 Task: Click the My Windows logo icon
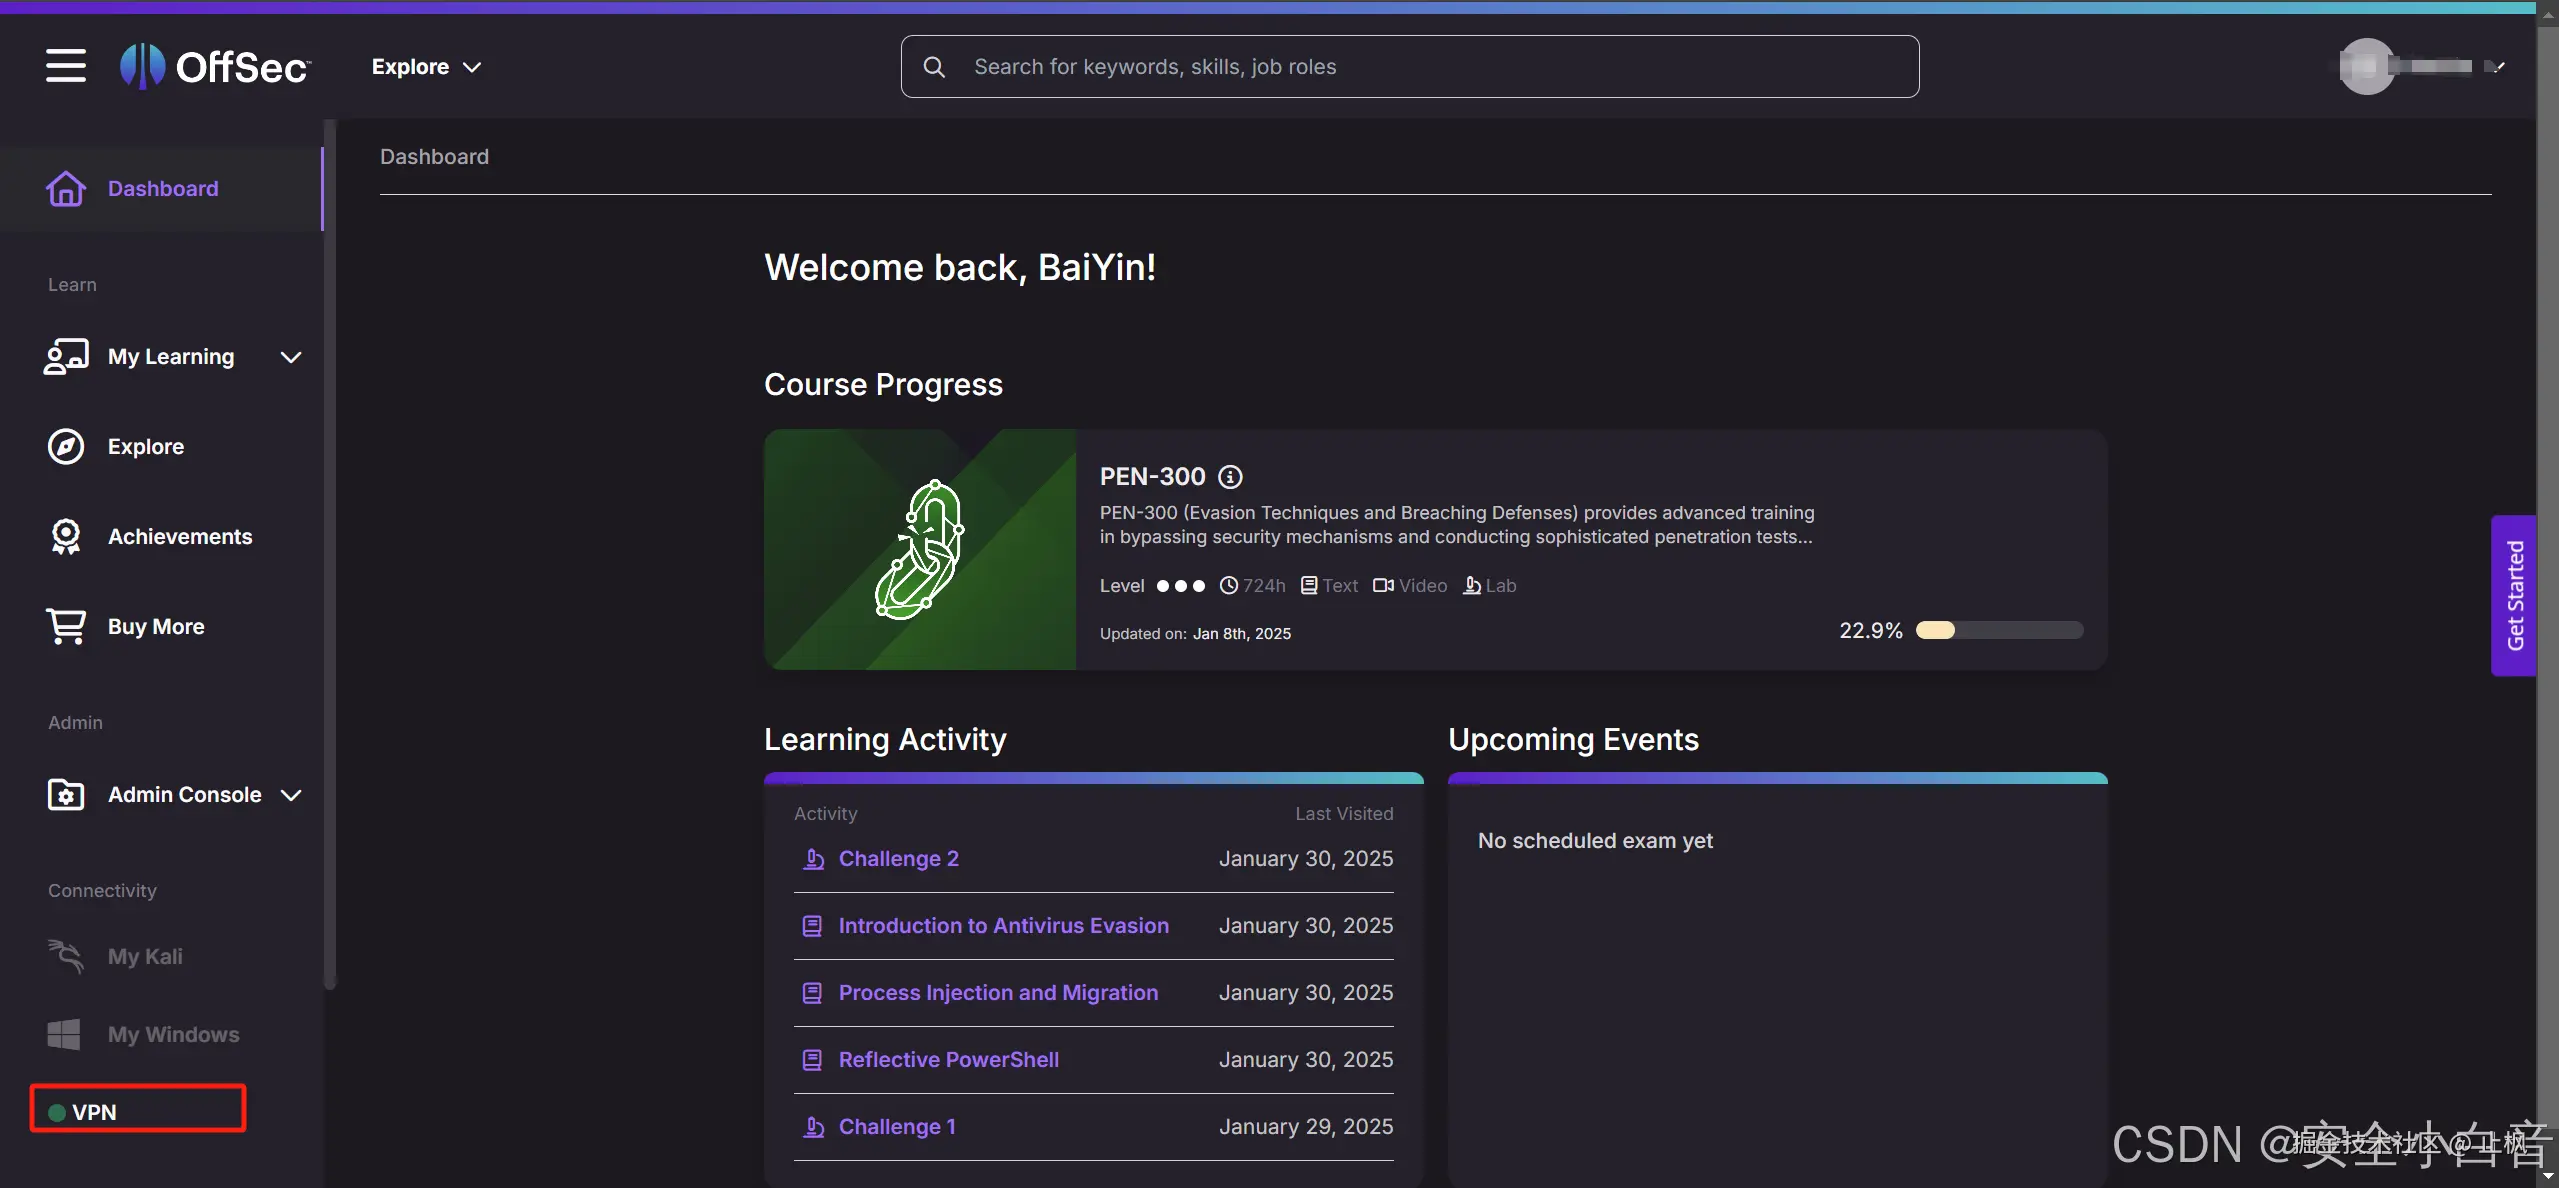tap(64, 1035)
